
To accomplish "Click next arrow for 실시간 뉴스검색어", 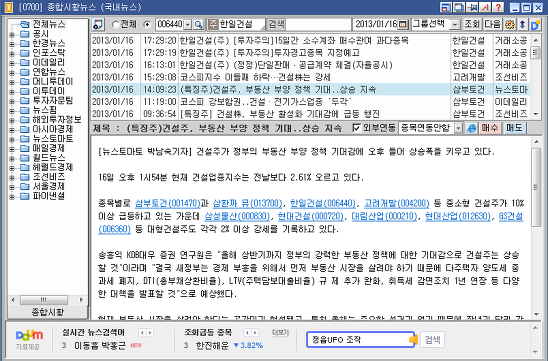I will [x=150, y=332].
